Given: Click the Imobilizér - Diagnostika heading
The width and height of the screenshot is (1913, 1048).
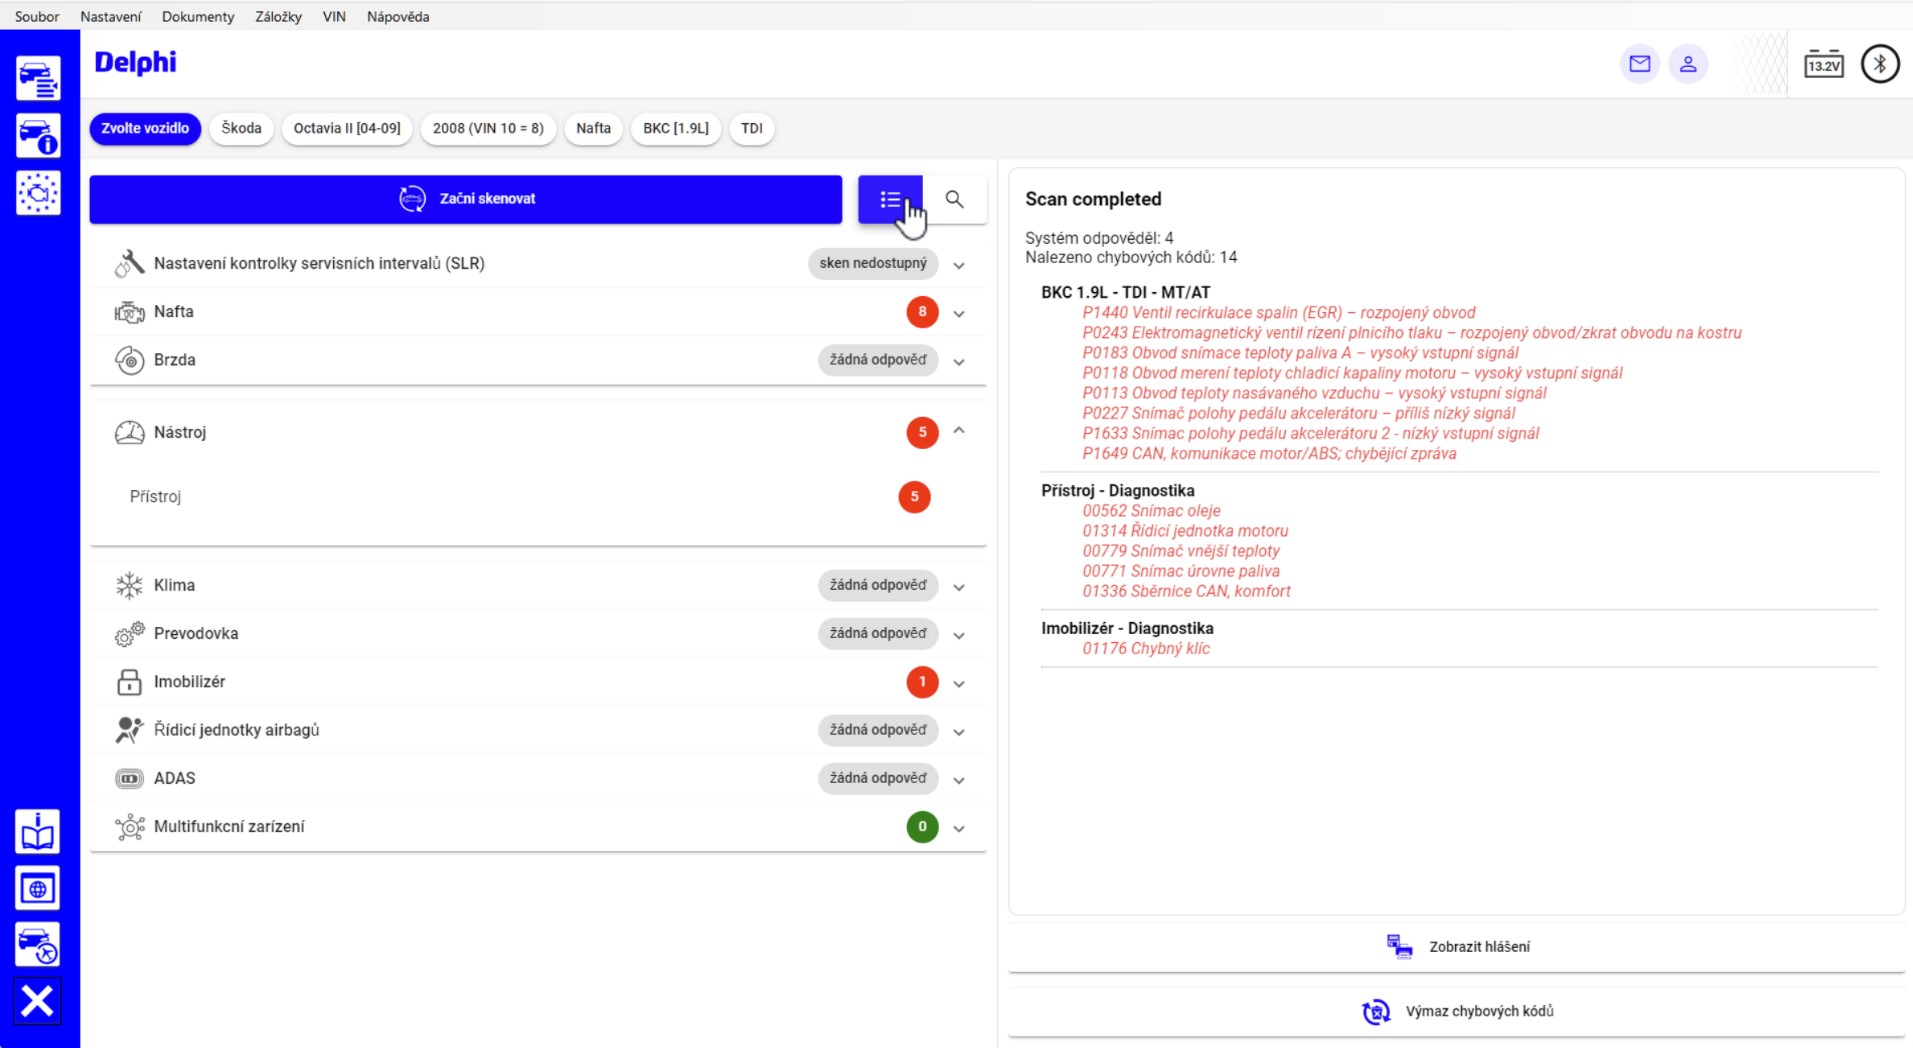Looking at the screenshot, I should [x=1127, y=628].
